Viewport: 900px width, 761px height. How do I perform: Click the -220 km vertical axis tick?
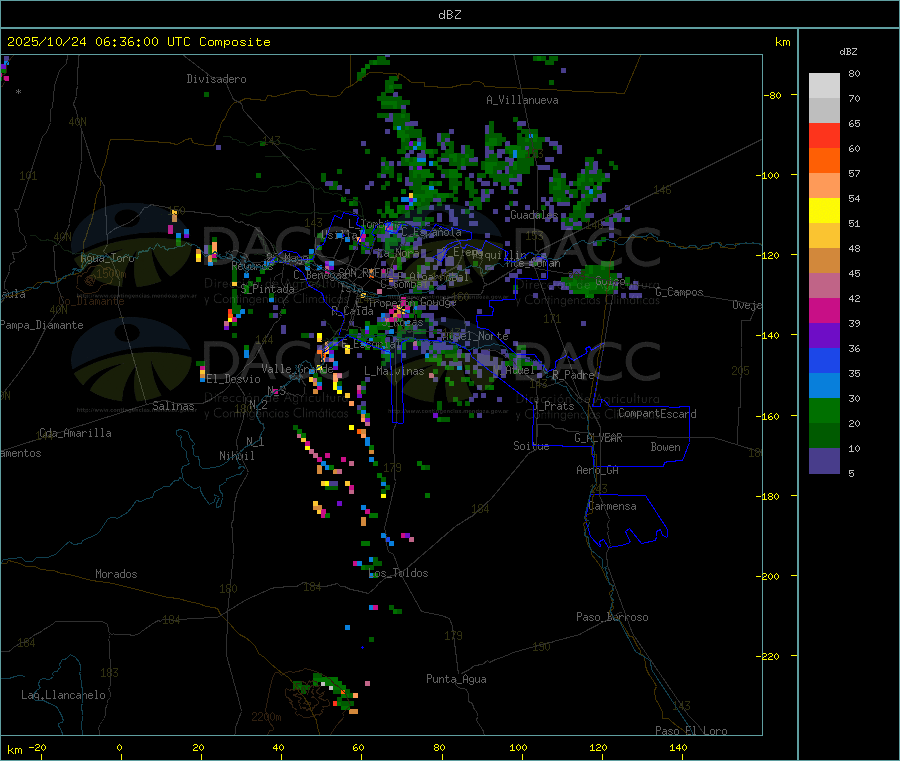(x=767, y=657)
